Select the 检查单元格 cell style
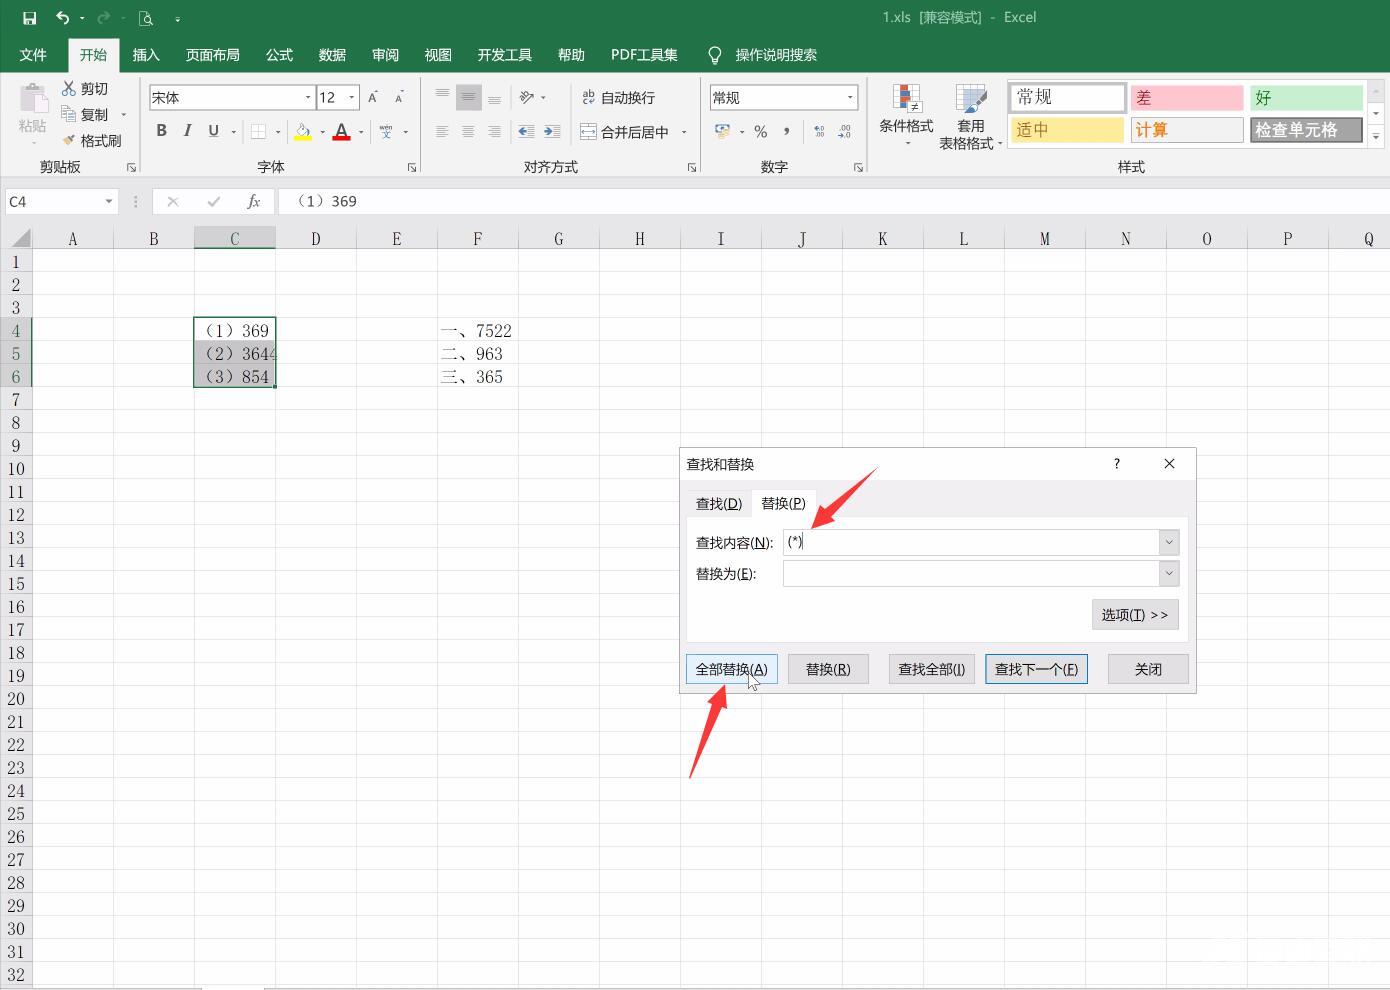This screenshot has height=990, width=1390. [1306, 130]
